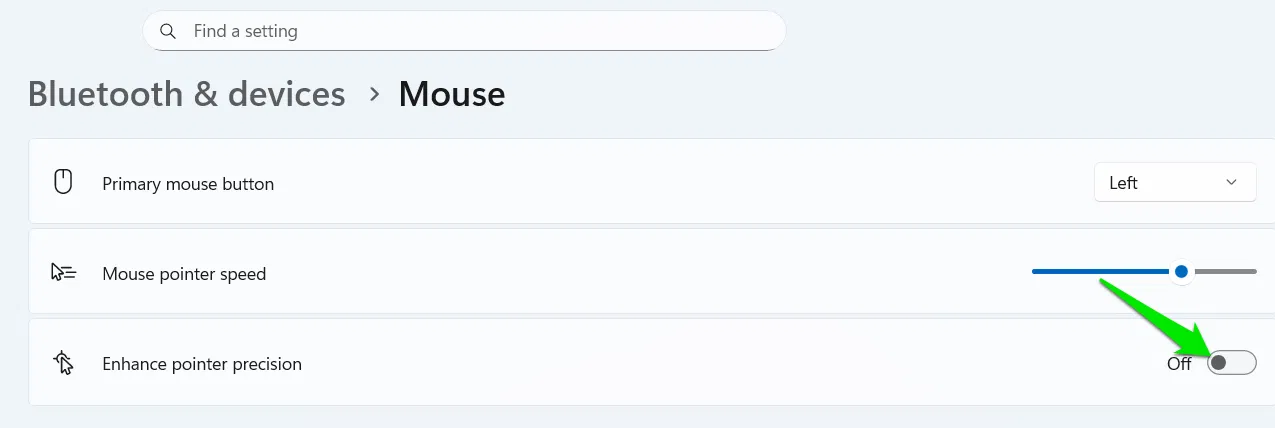Screen dimensions: 1275x428
Task: Expand the chevron arrow beside 'Left'
Action: coord(1231,183)
